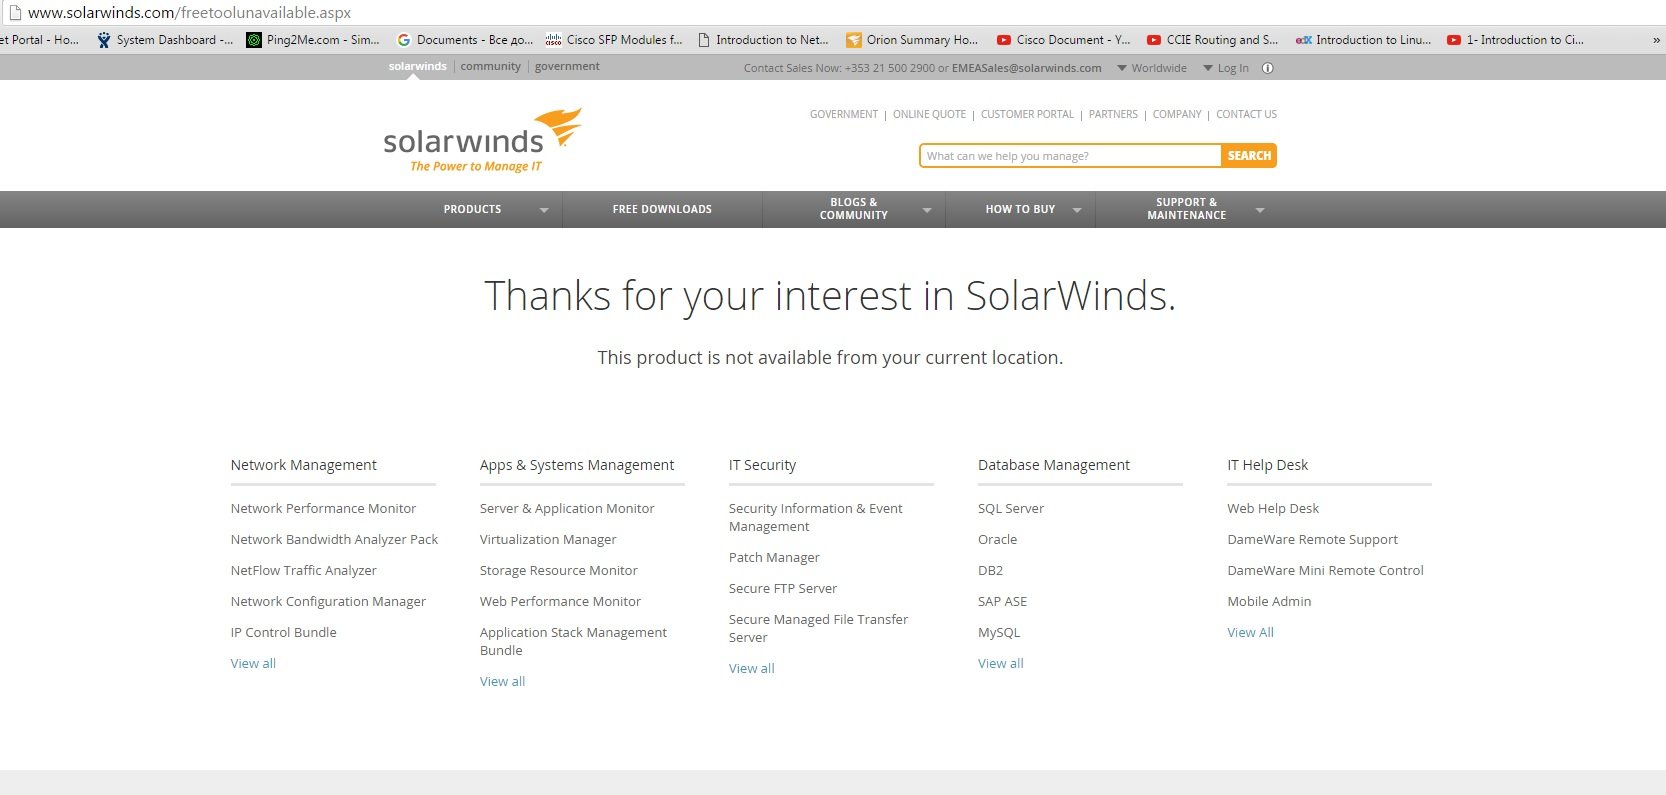The image size is (1666, 795).
Task: Open Network Performance Monitor link
Action: [323, 508]
